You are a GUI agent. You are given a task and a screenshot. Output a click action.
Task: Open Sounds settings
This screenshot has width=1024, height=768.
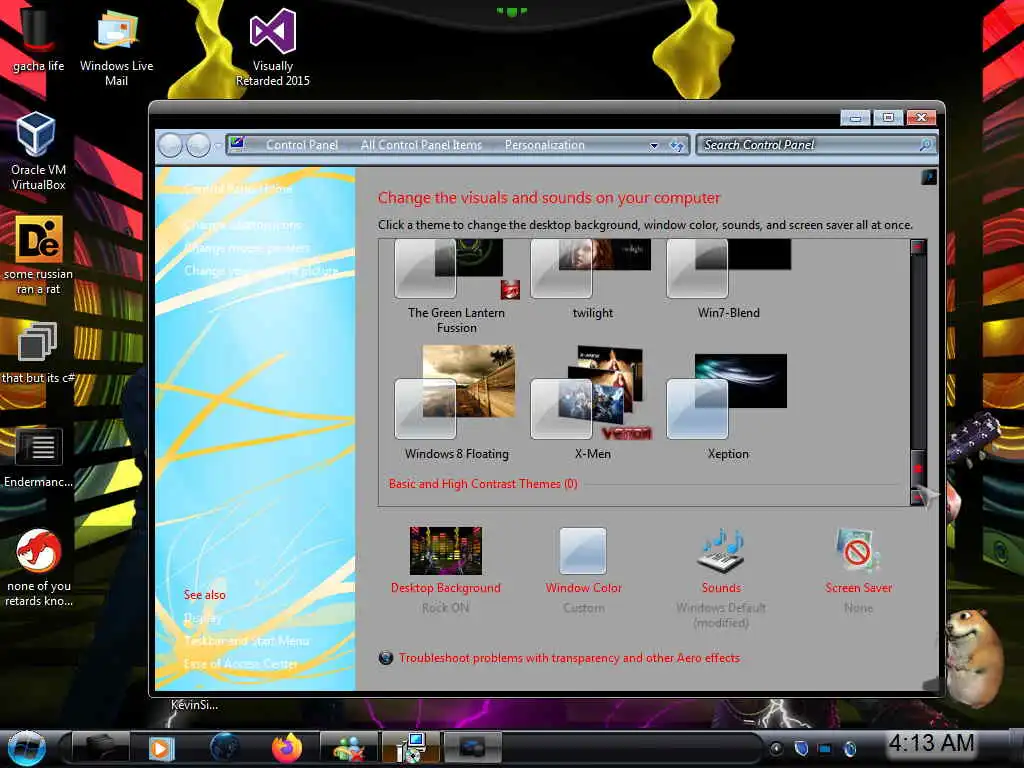pos(721,560)
